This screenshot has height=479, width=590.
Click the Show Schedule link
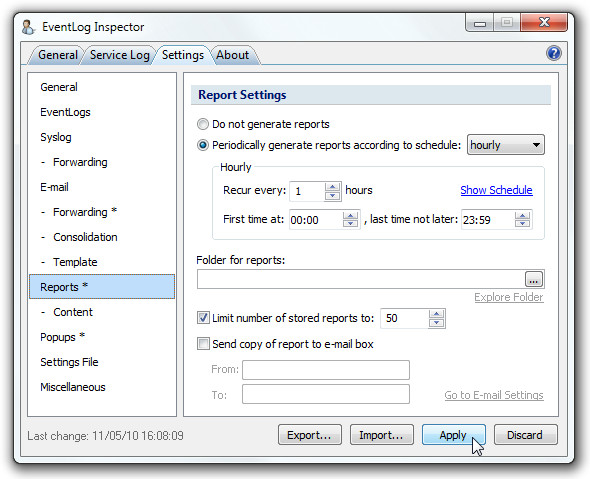[x=496, y=190]
